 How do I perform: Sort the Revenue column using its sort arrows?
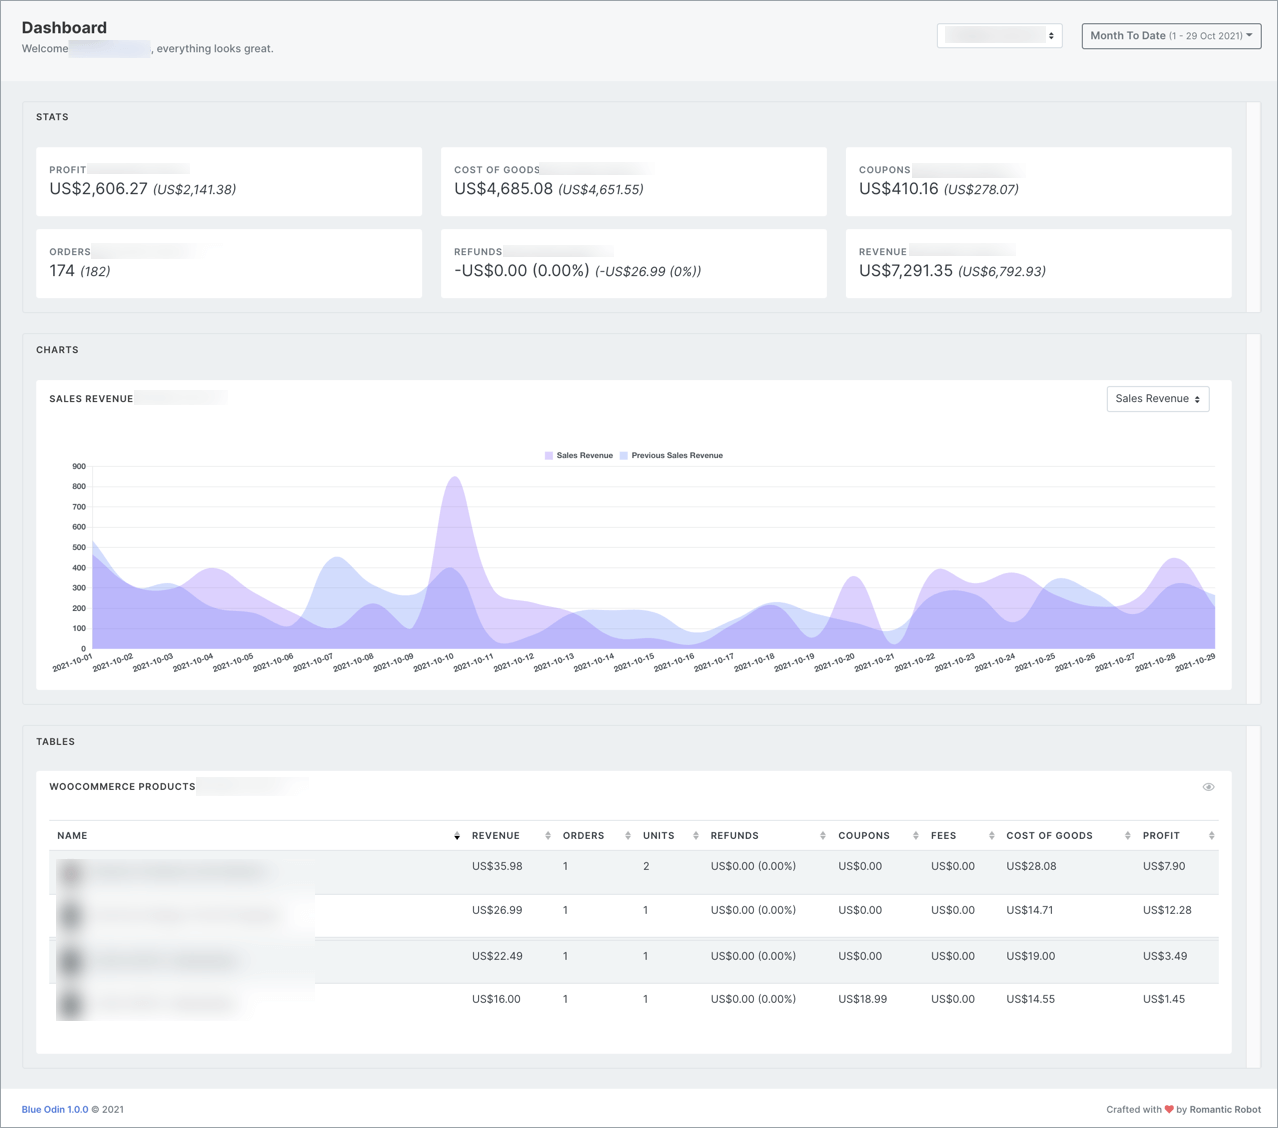coord(547,835)
